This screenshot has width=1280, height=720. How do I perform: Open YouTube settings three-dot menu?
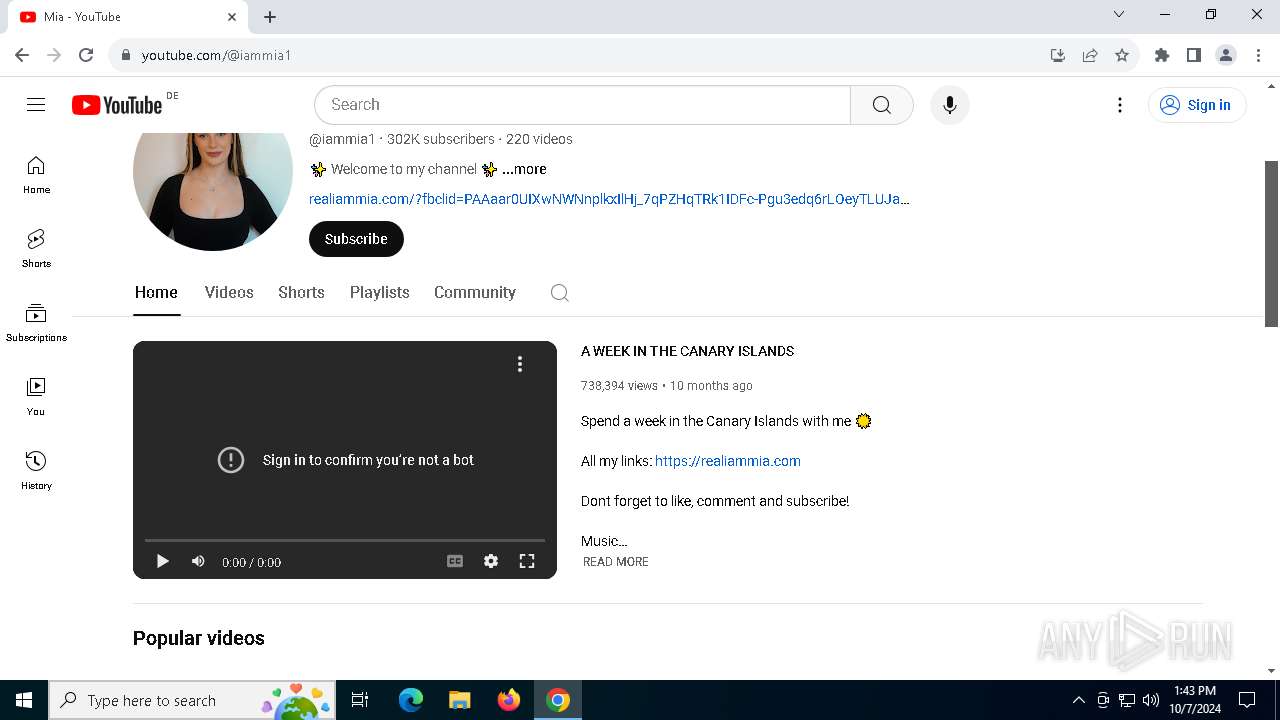(x=1120, y=105)
